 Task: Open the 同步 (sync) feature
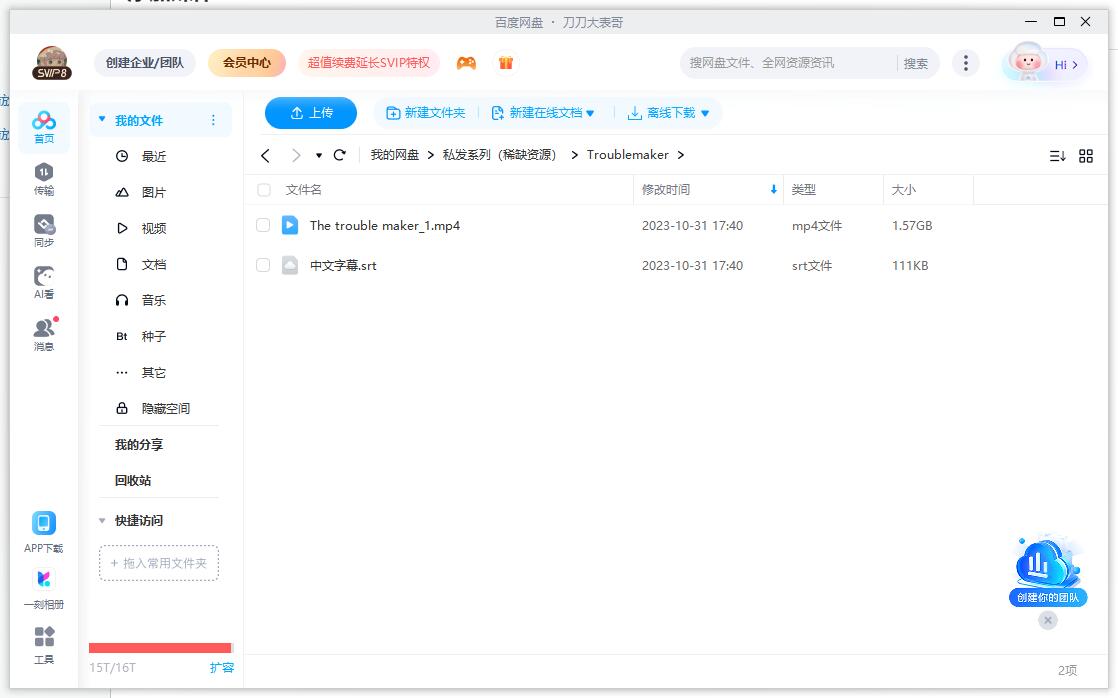[x=43, y=228]
